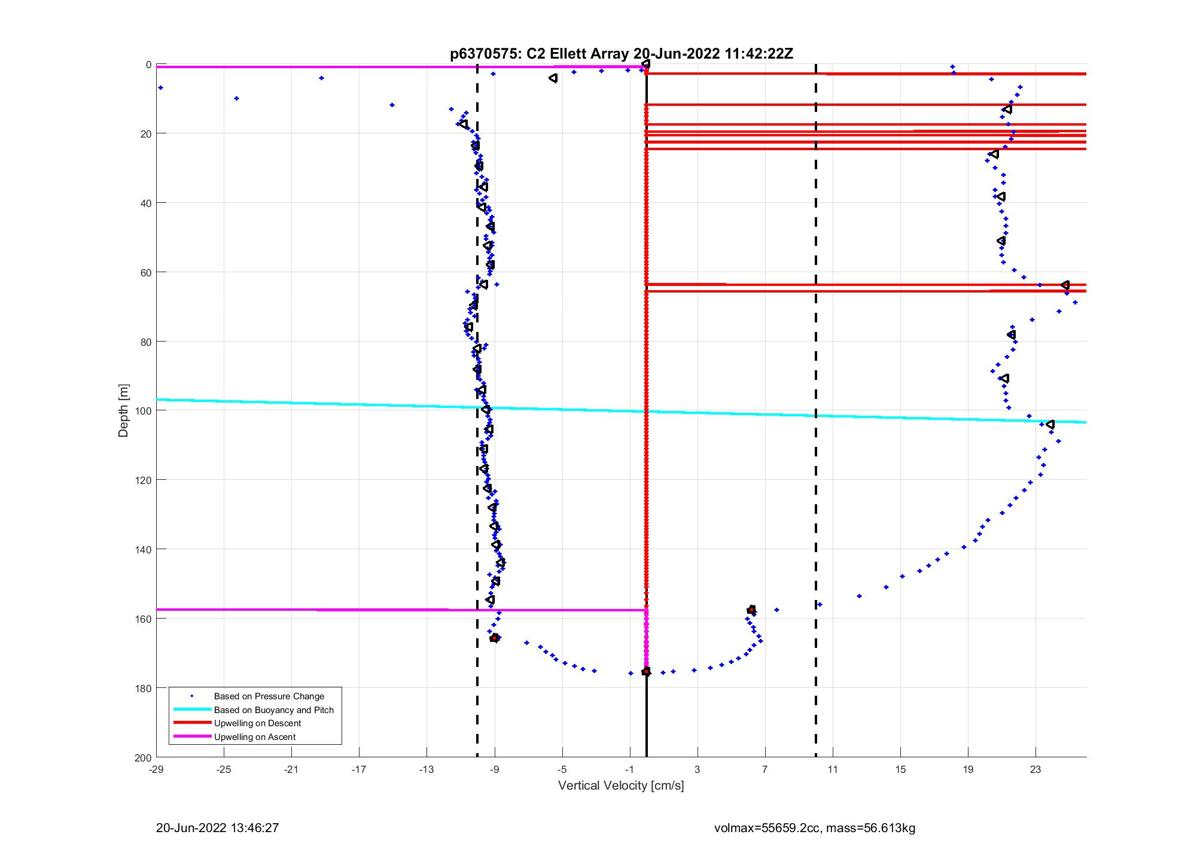Image resolution: width=1200 pixels, height=851 pixels.
Task: Click depth axis tick label 40
Action: click(x=146, y=203)
